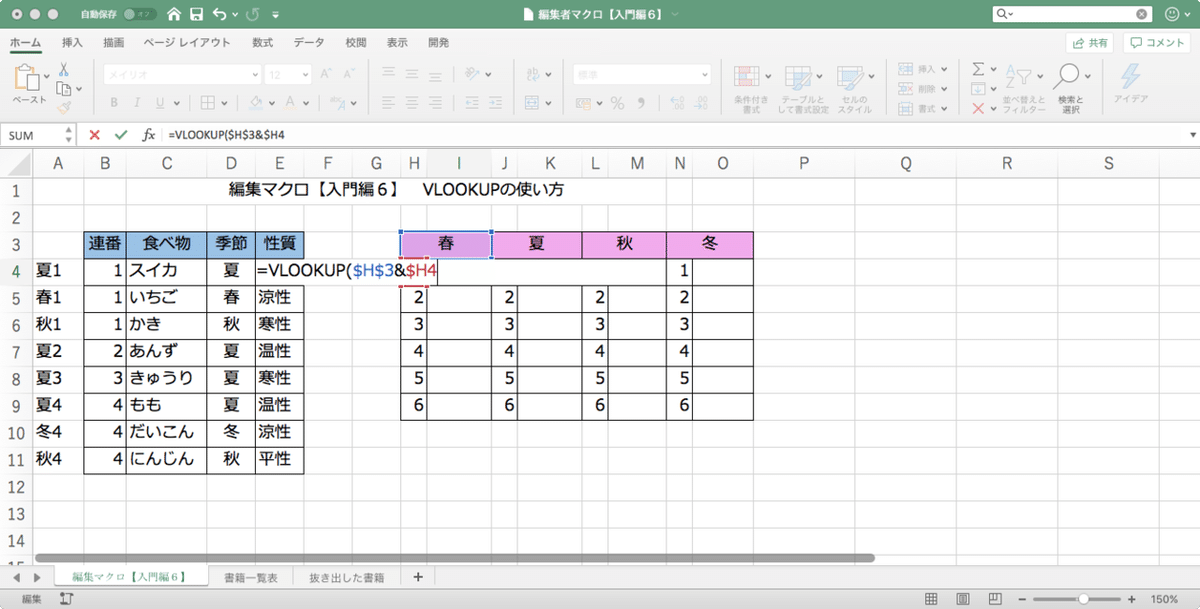Cut selection with the scissors icon

(63, 70)
